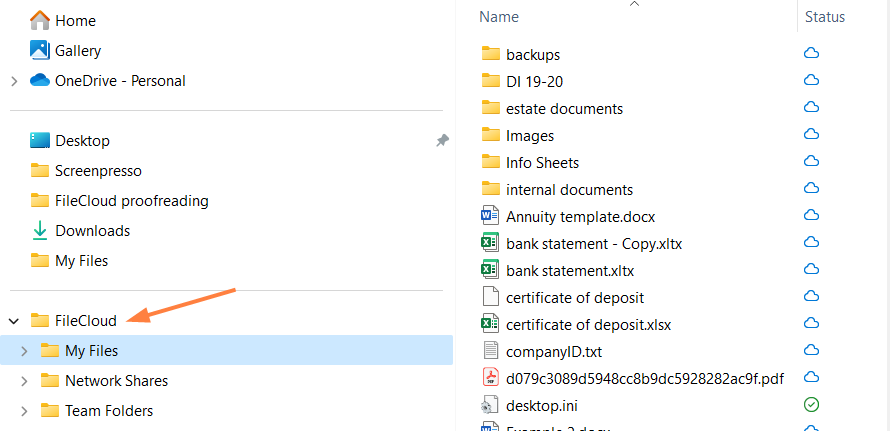Expand the Team Folders node
Screen dimensions: 890x431
pyautogui.click(x=24, y=411)
